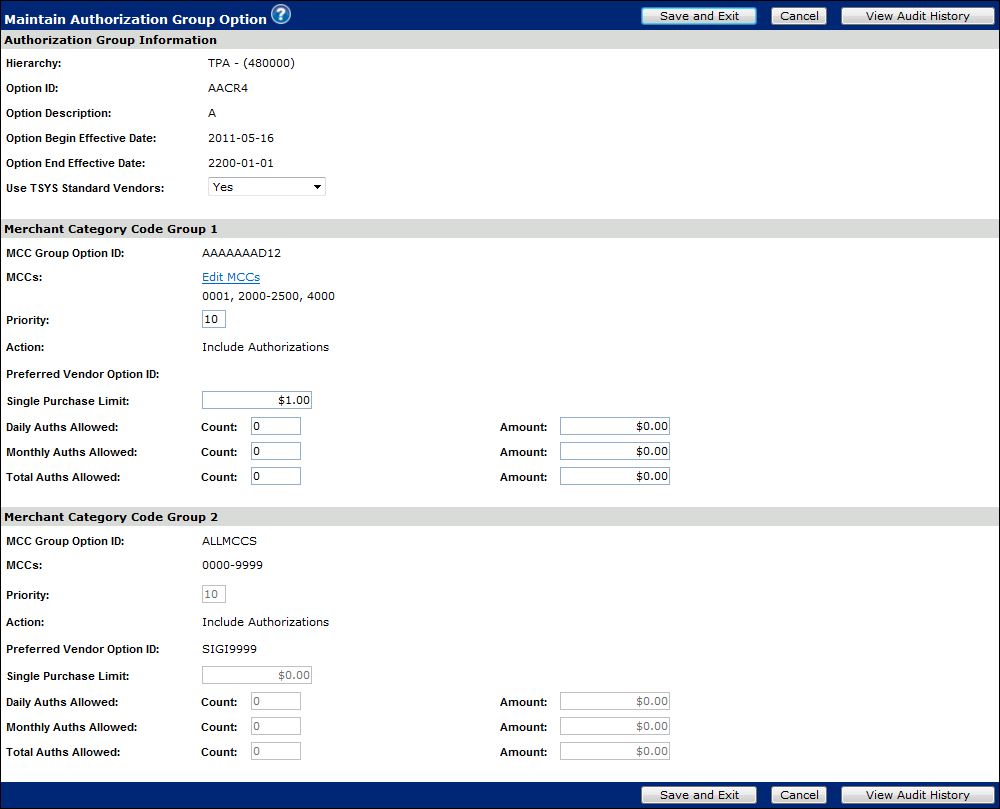Viewport: 1000px width, 809px height.
Task: Click the disabled Priority field in Group 2
Action: 214,594
